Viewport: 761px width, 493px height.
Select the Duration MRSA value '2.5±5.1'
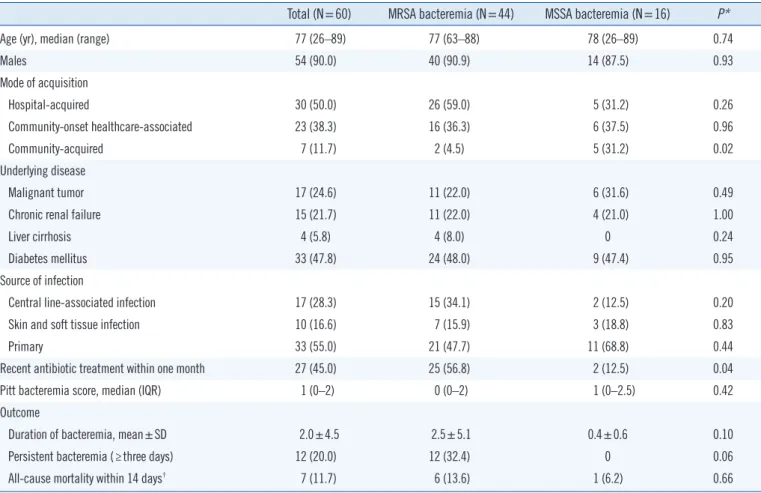[451, 434]
